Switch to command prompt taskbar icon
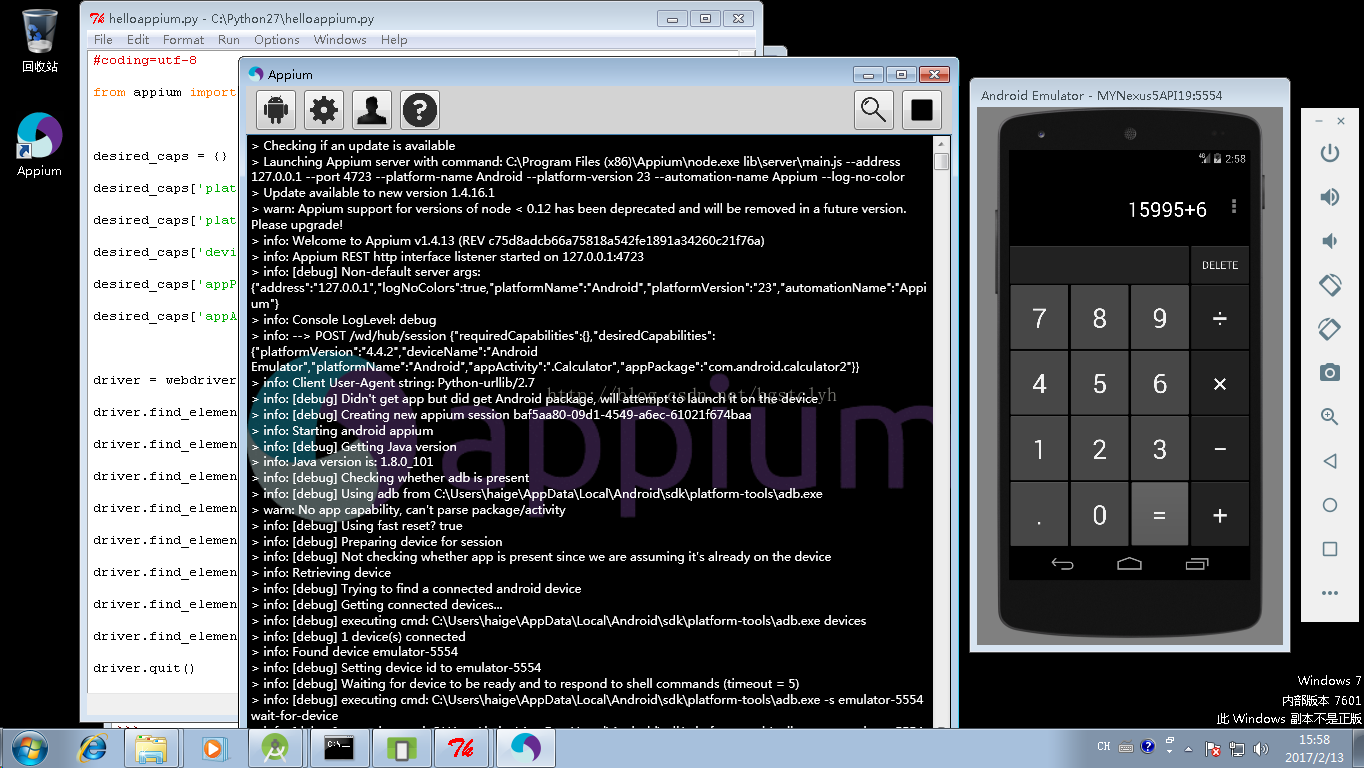The height and width of the screenshot is (768, 1364). pyautogui.click(x=339, y=748)
